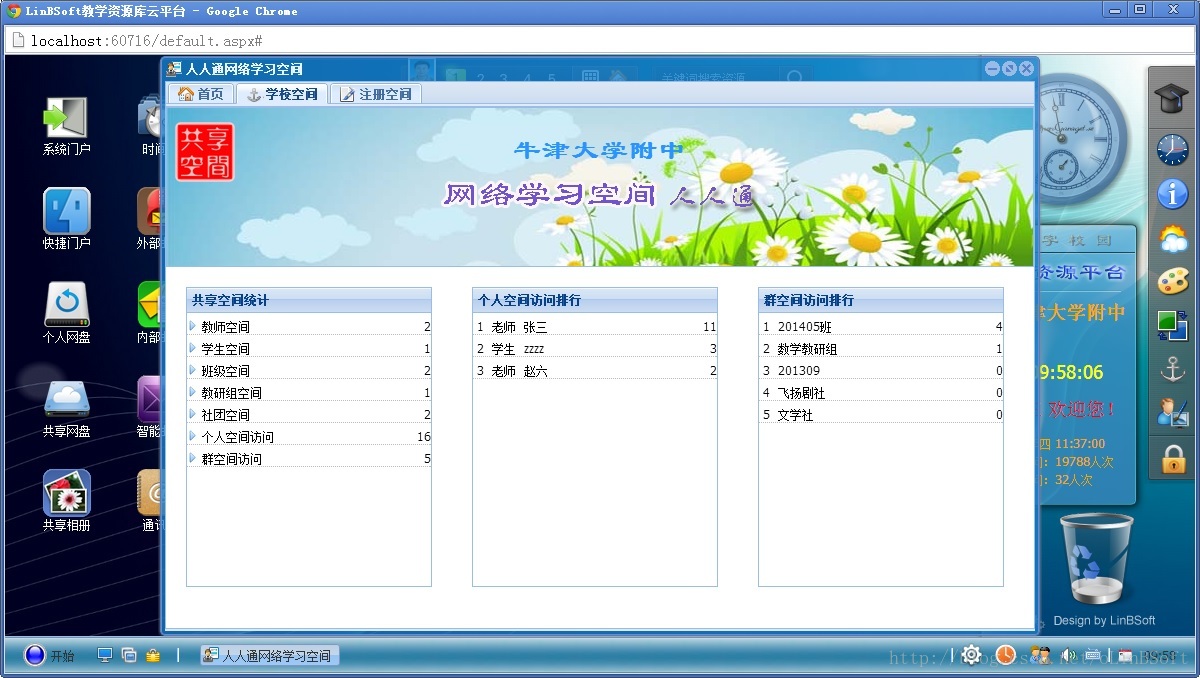The height and width of the screenshot is (678, 1200).
Task: Expand the 学生空间 row triangle
Action: (x=192, y=348)
